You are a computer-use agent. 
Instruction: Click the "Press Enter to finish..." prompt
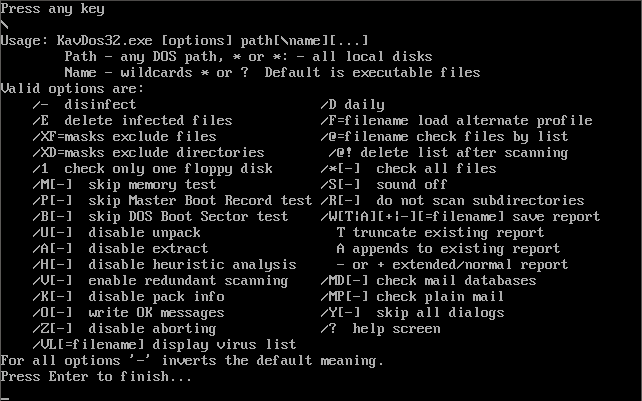point(96,377)
